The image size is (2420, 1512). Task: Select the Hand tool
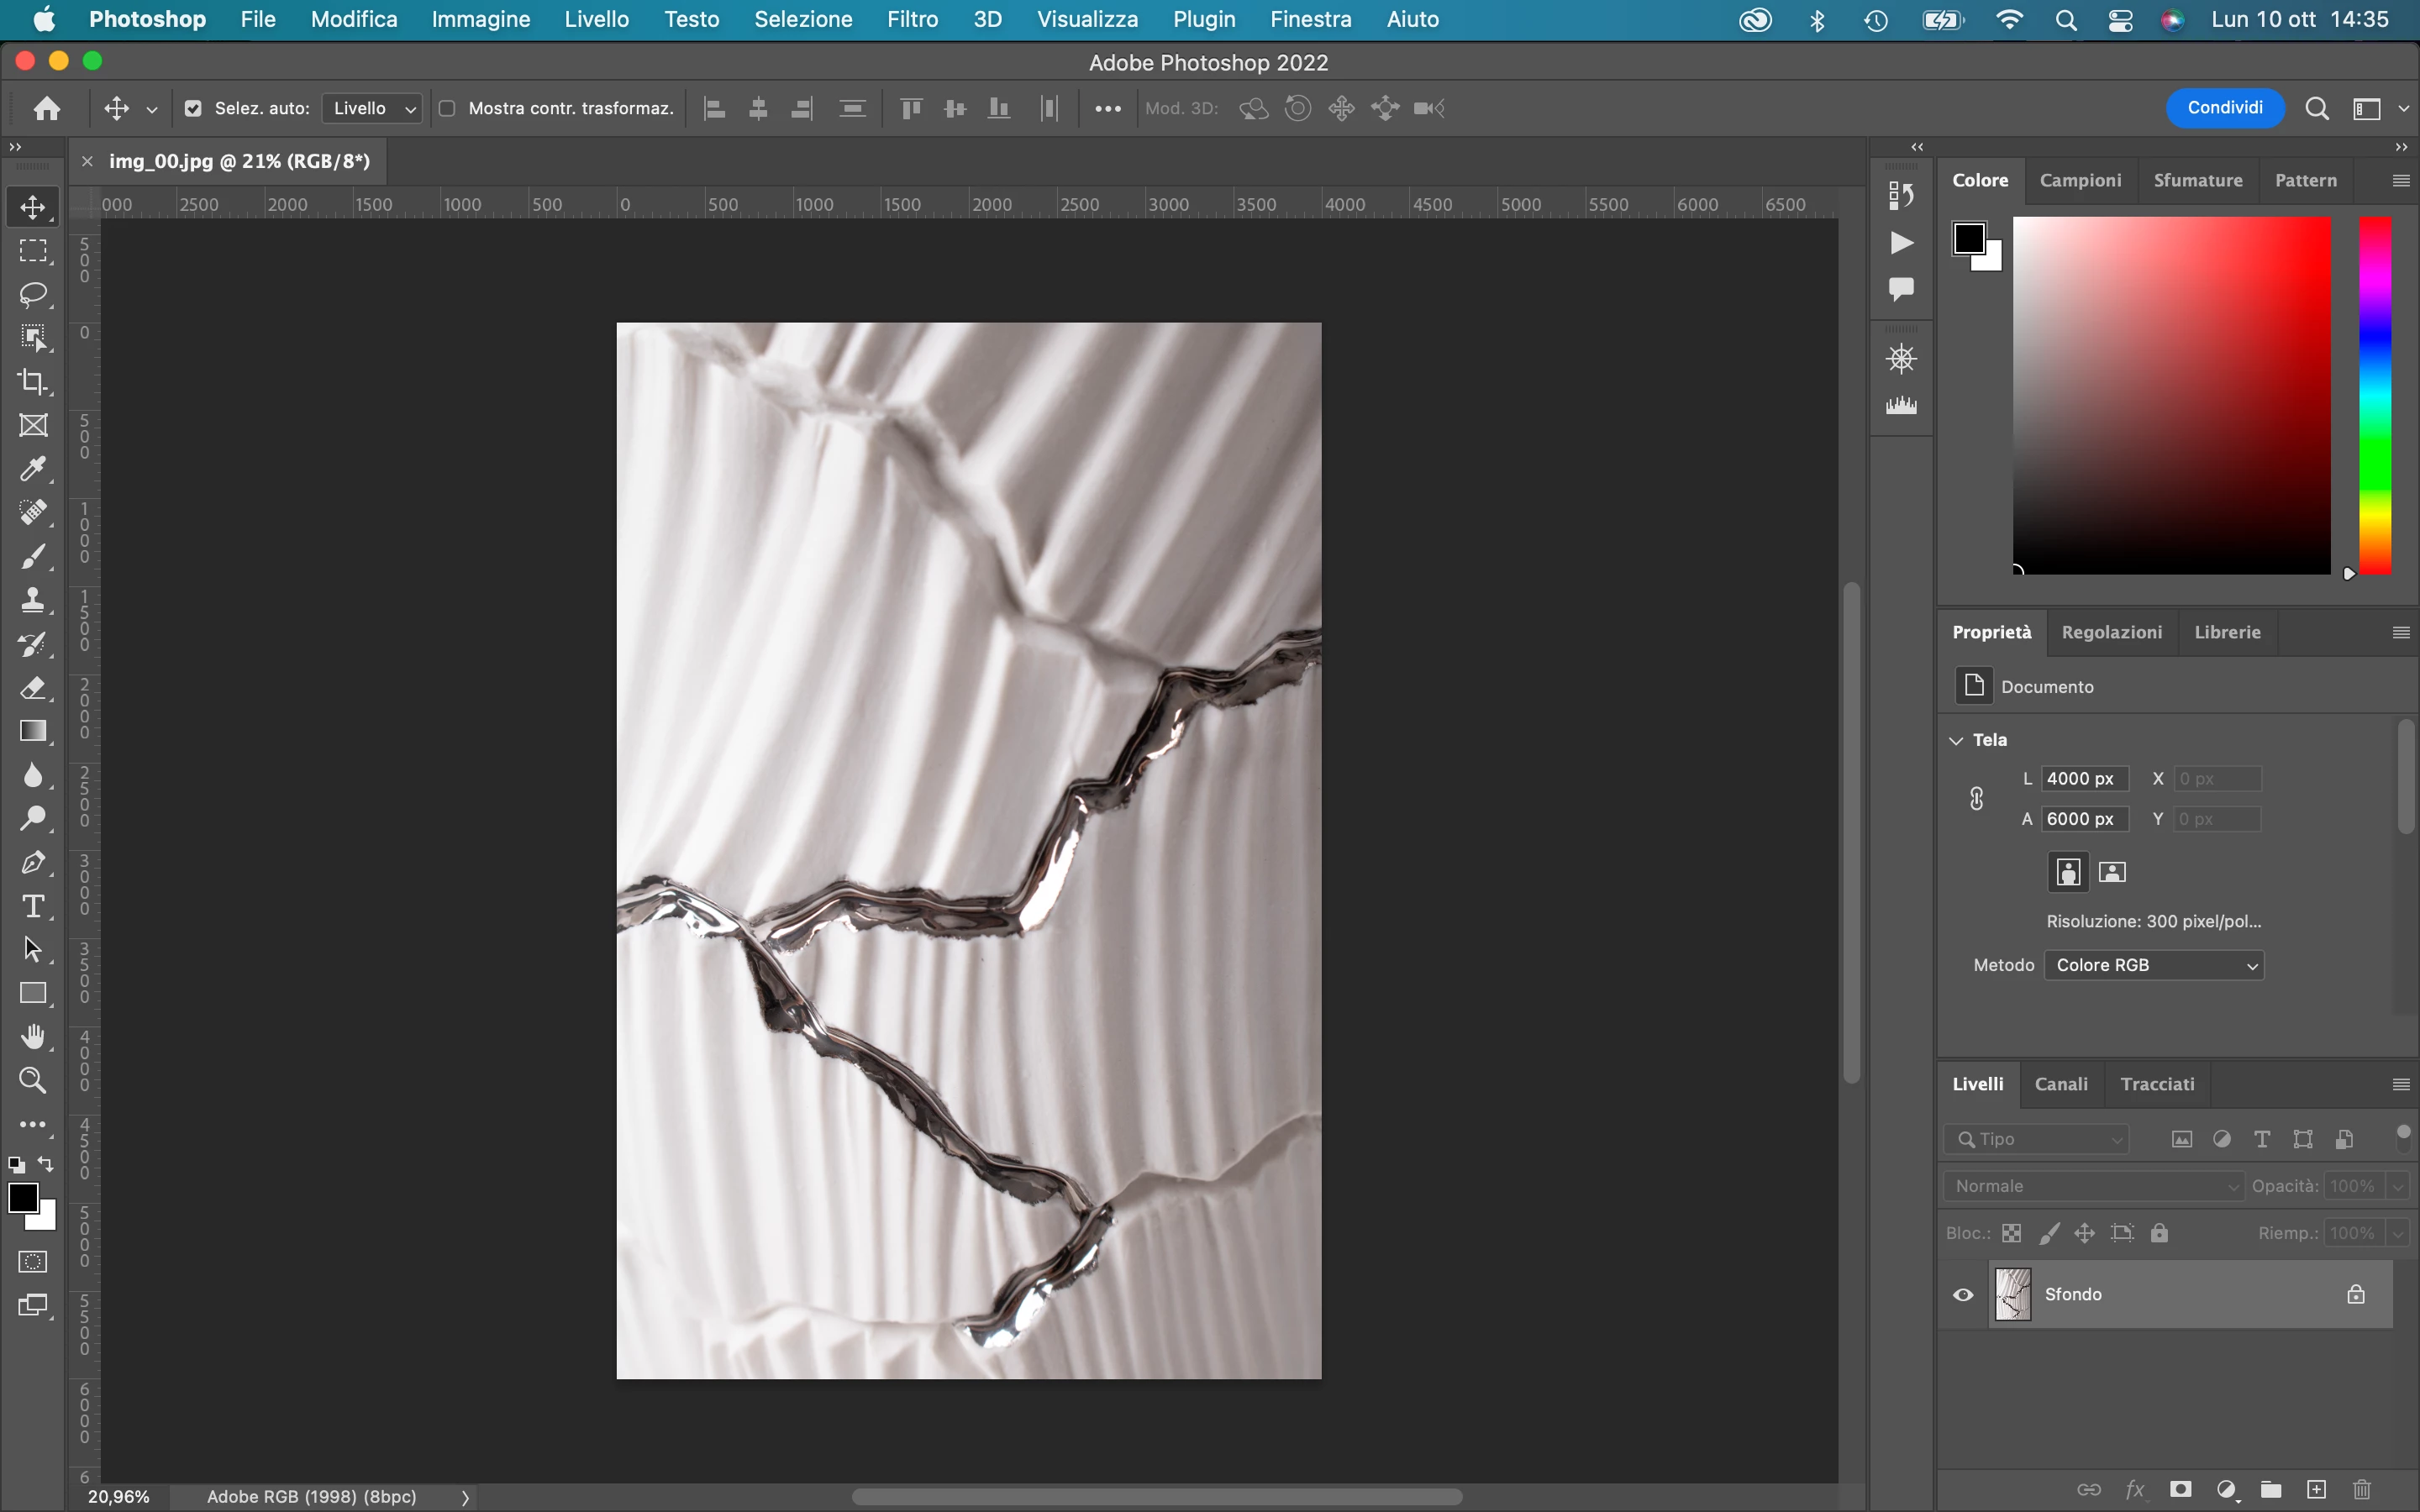point(33,1037)
